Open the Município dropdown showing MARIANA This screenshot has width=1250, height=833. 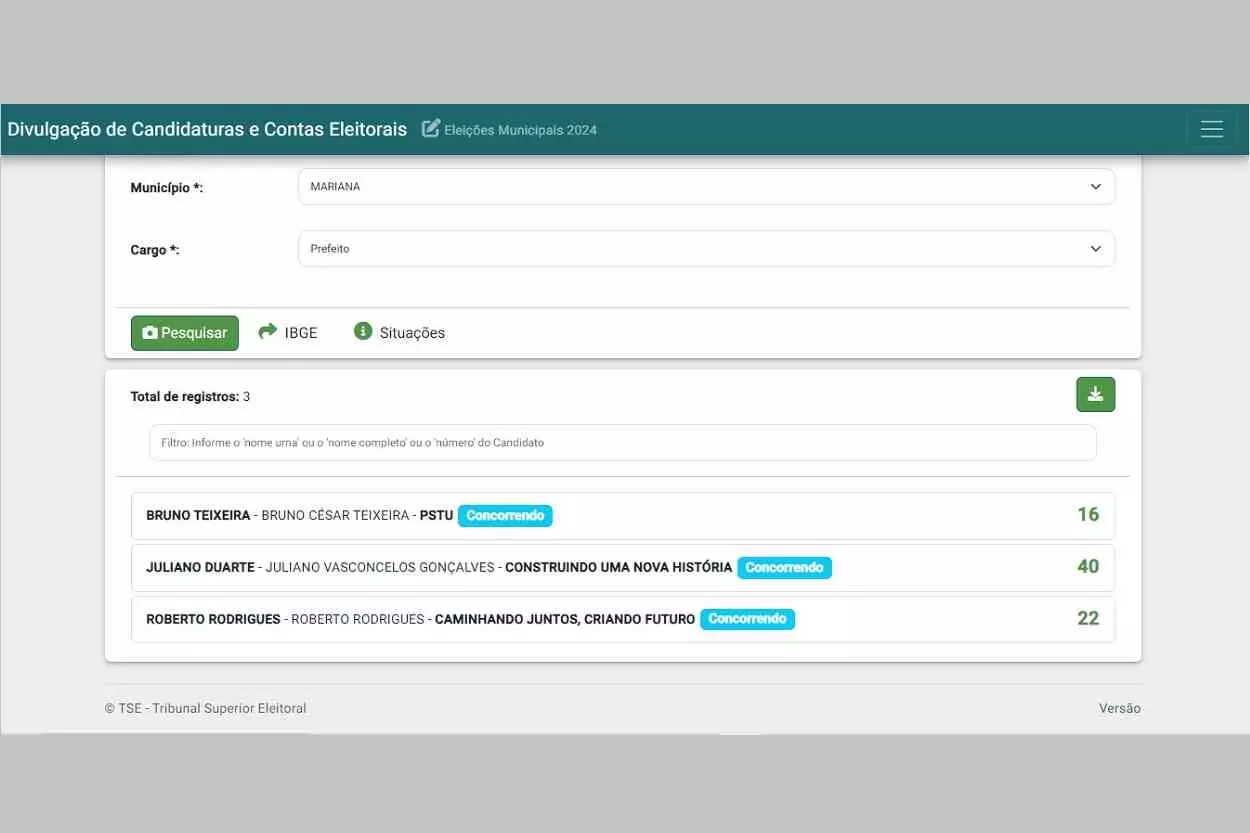[706, 187]
